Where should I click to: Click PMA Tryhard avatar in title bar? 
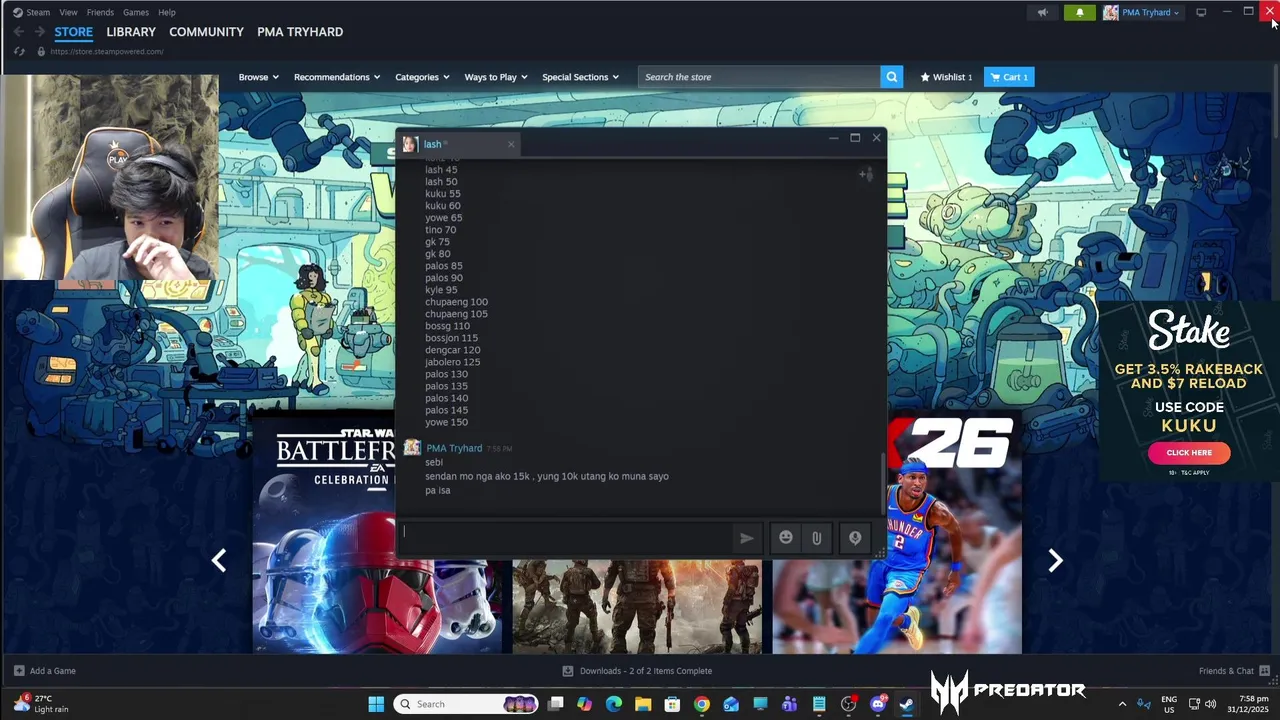point(1110,13)
